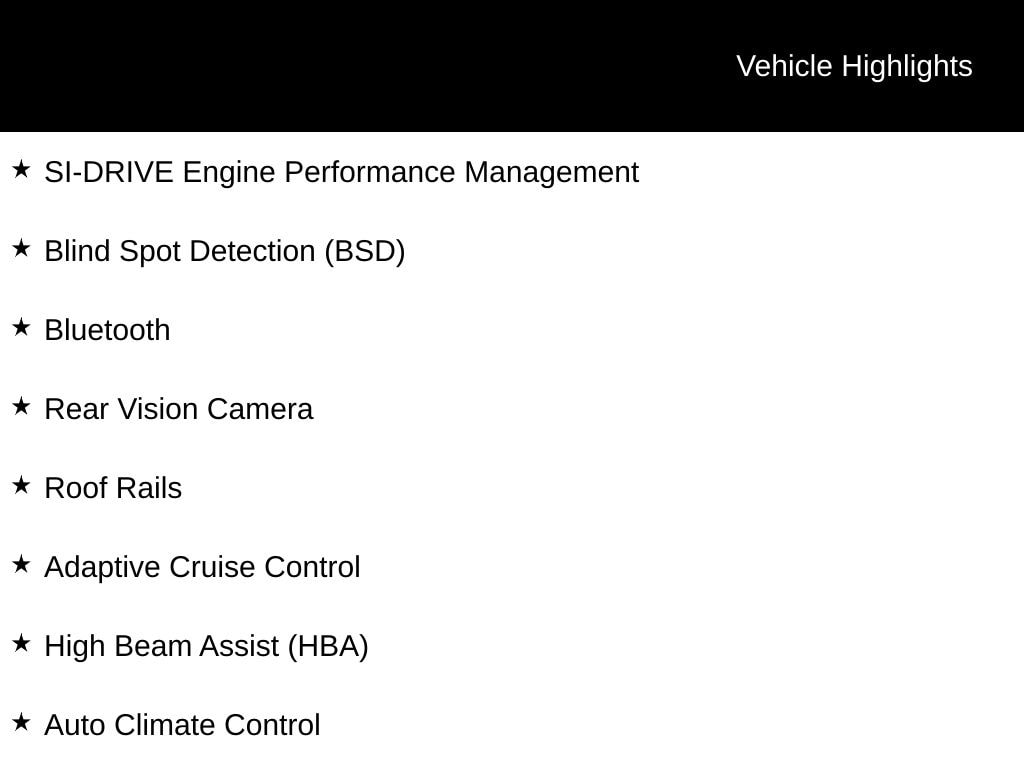Click the star bullet before Rear Vision Camera
Image resolution: width=1024 pixels, height=768 pixels.
click(21, 407)
